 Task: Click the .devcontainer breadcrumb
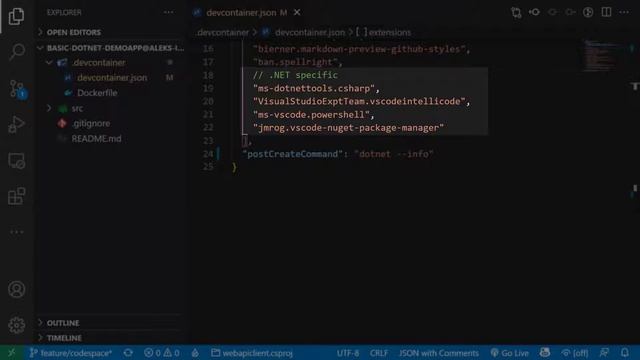tap(222, 32)
